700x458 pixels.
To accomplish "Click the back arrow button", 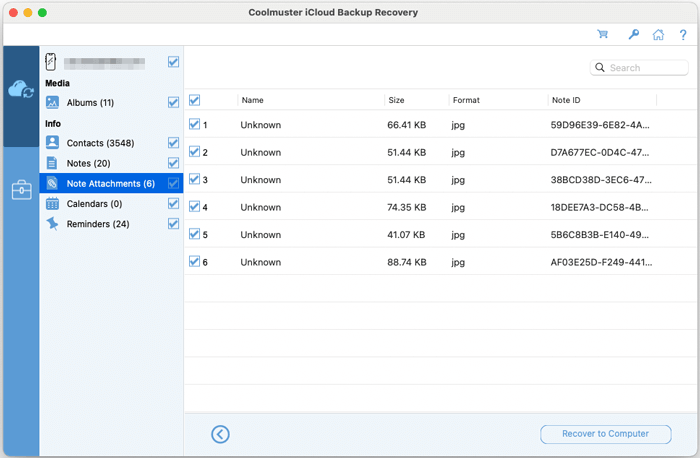I will (220, 434).
